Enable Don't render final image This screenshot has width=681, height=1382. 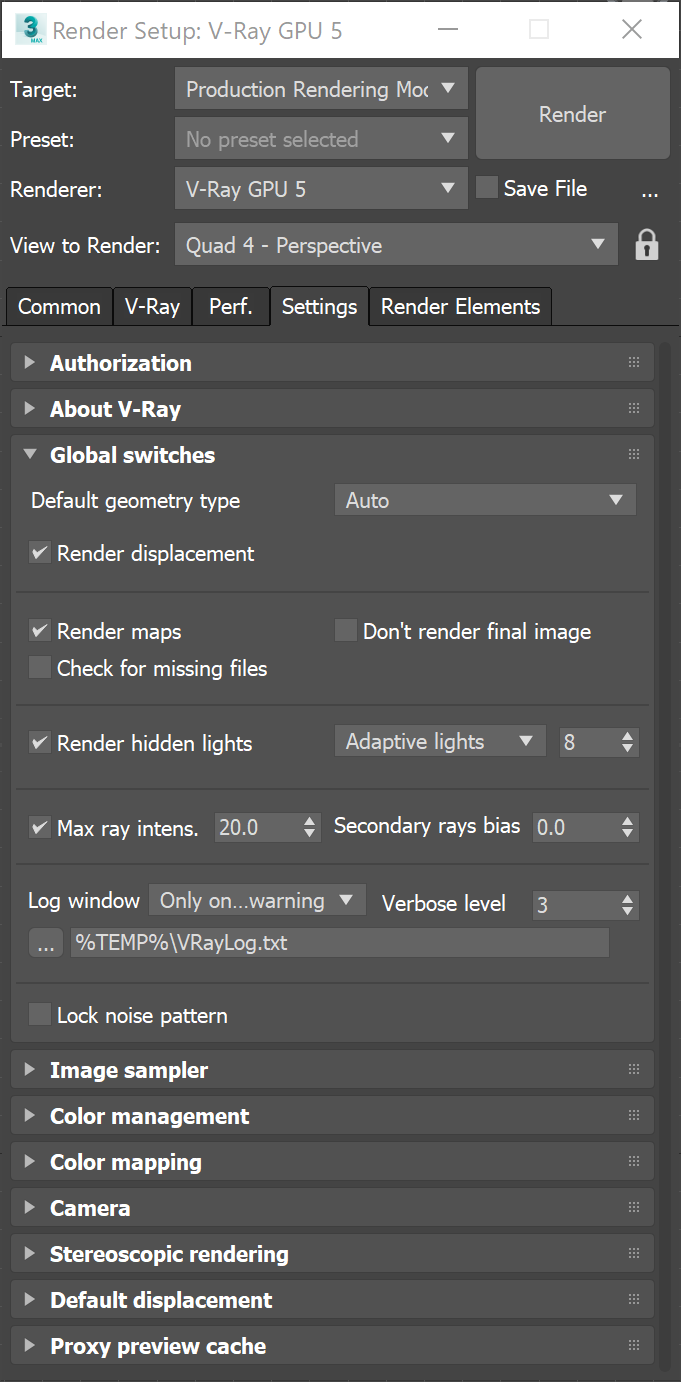(x=345, y=630)
